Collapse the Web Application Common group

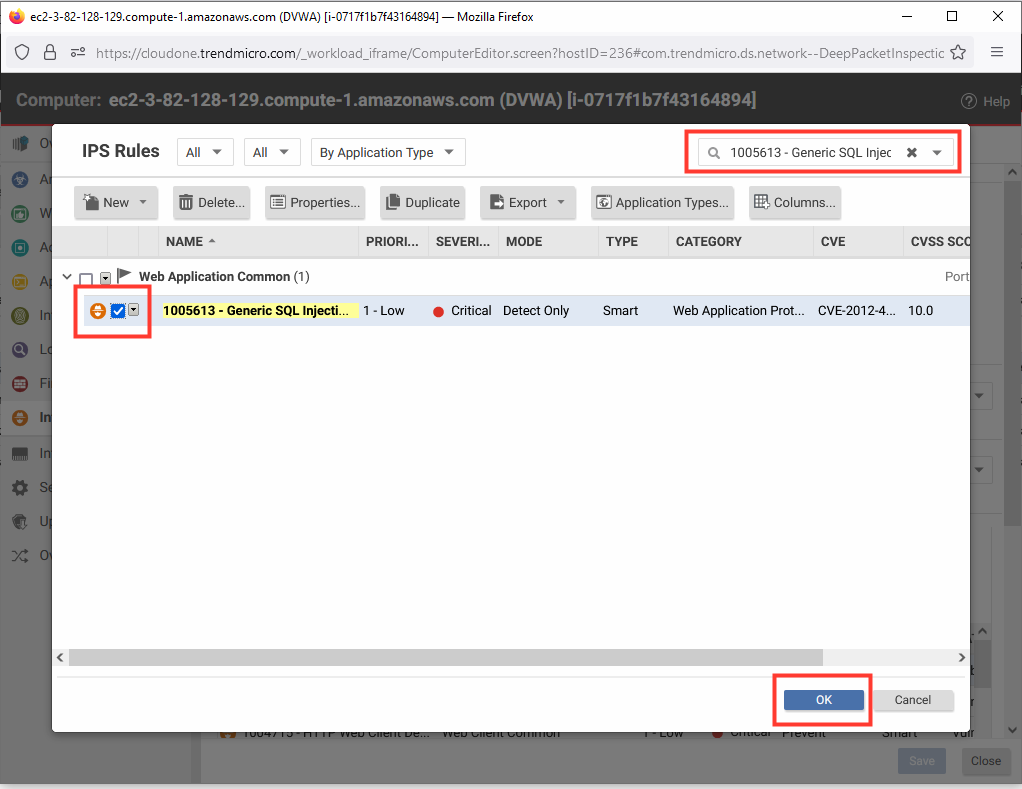66,277
